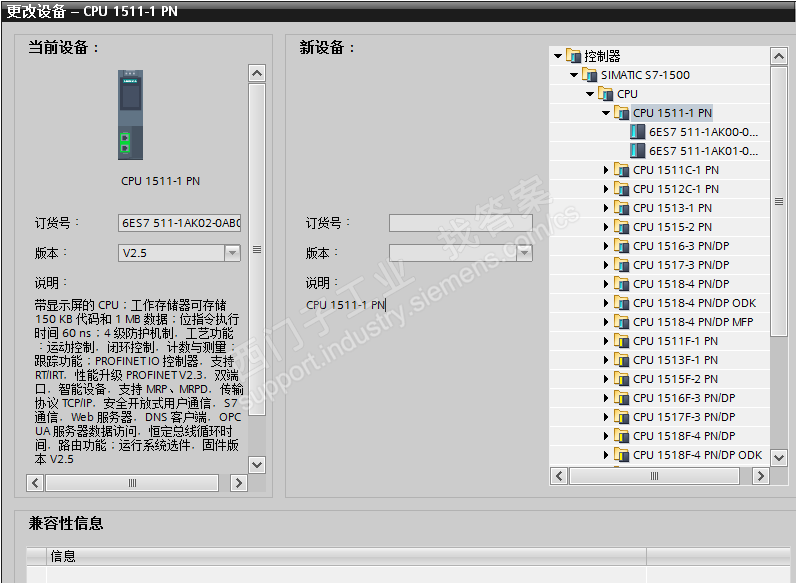Screen dimensions: 796x583
Task: Click current device panel scroll-down arrow
Action: click(x=257, y=465)
